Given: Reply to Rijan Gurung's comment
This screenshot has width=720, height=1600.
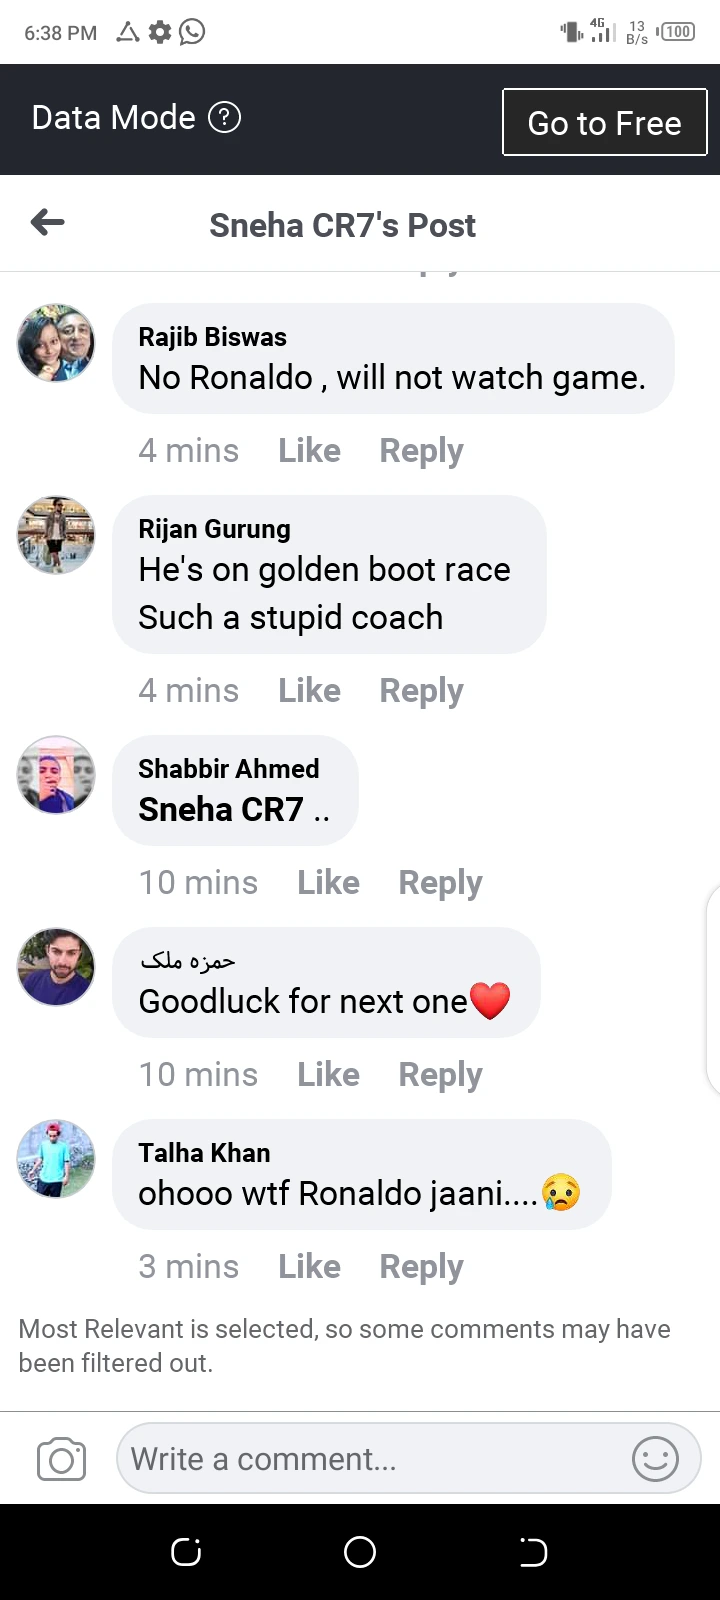Looking at the screenshot, I should 421,691.
